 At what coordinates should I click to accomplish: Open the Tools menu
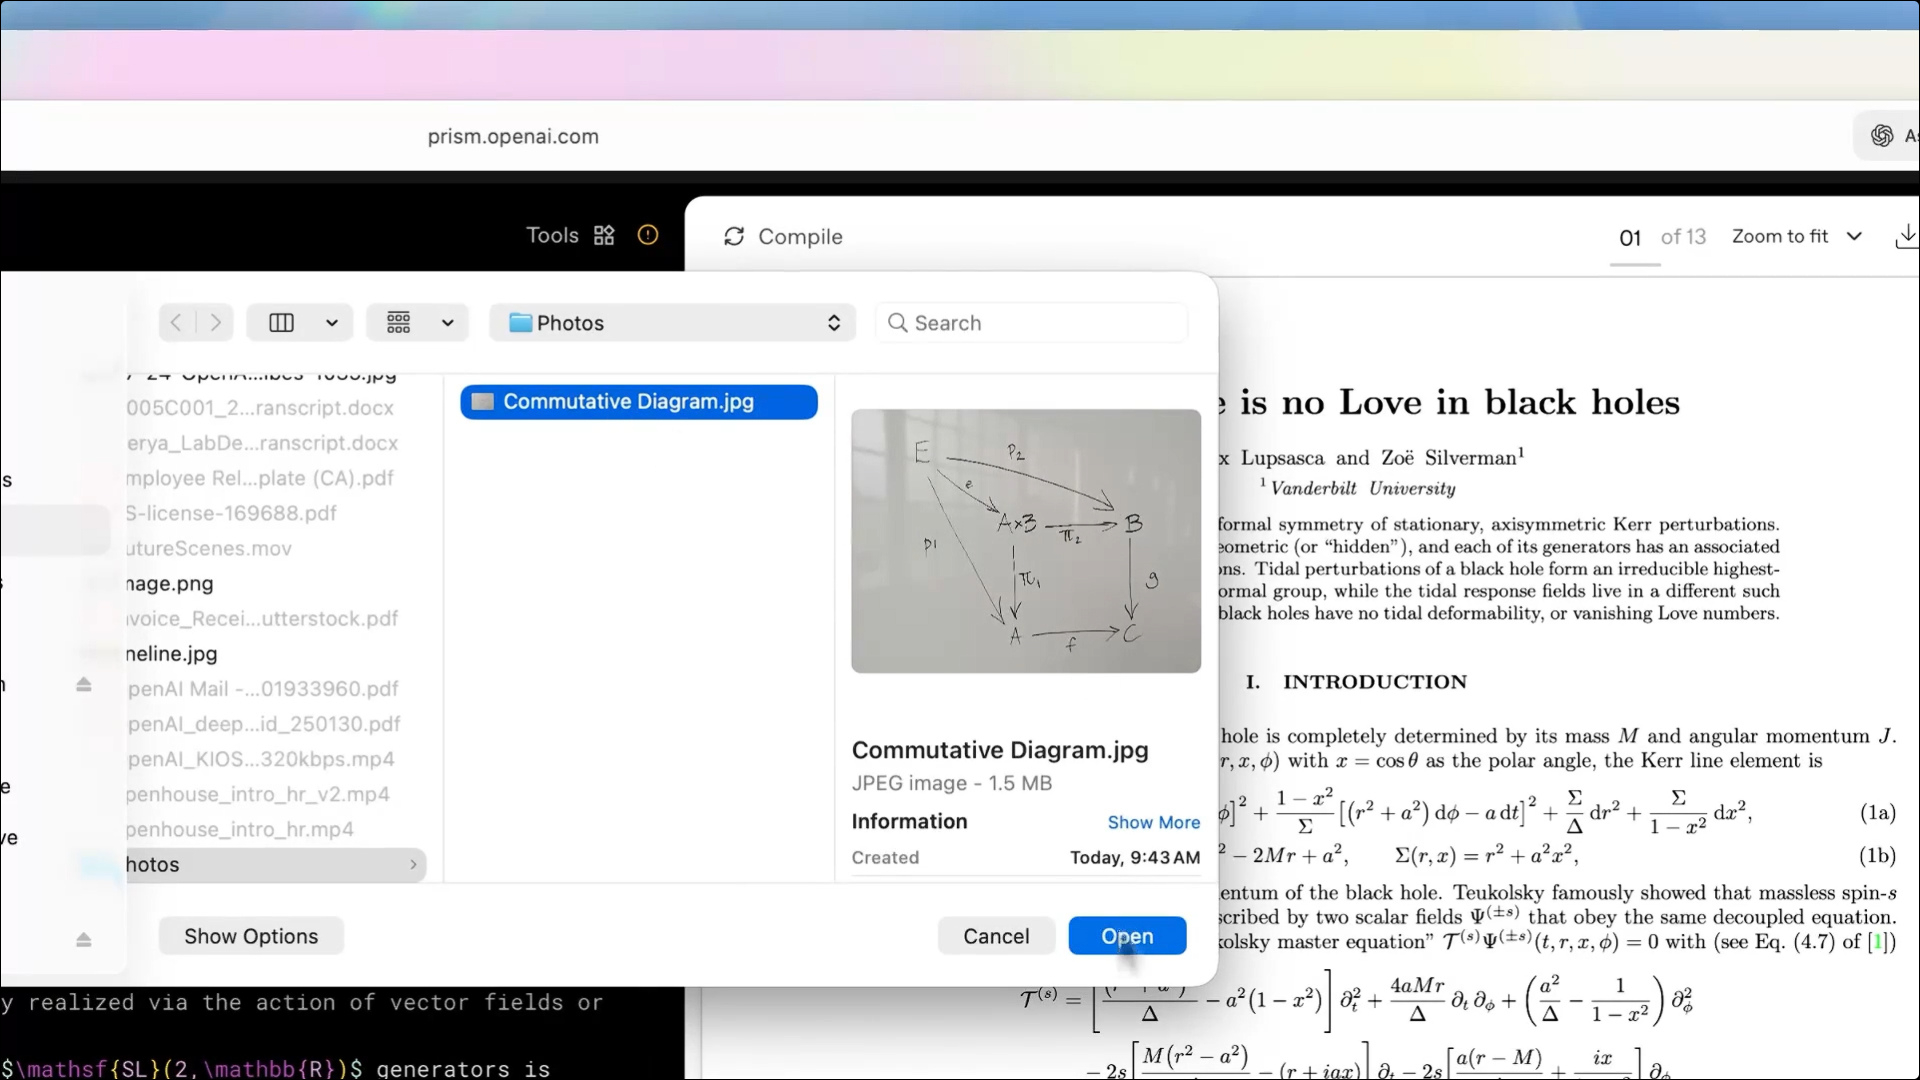(551, 235)
